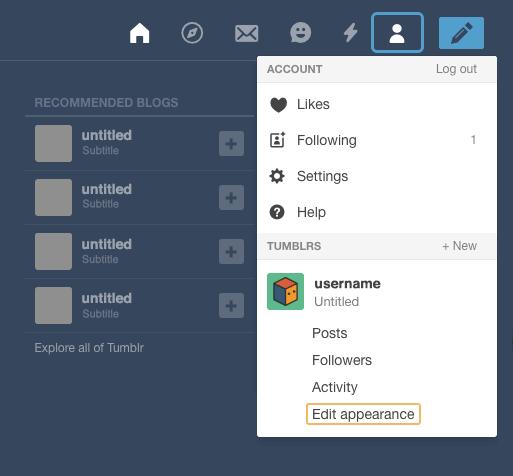
Task: Open the Explore compass icon
Action: click(x=192, y=33)
